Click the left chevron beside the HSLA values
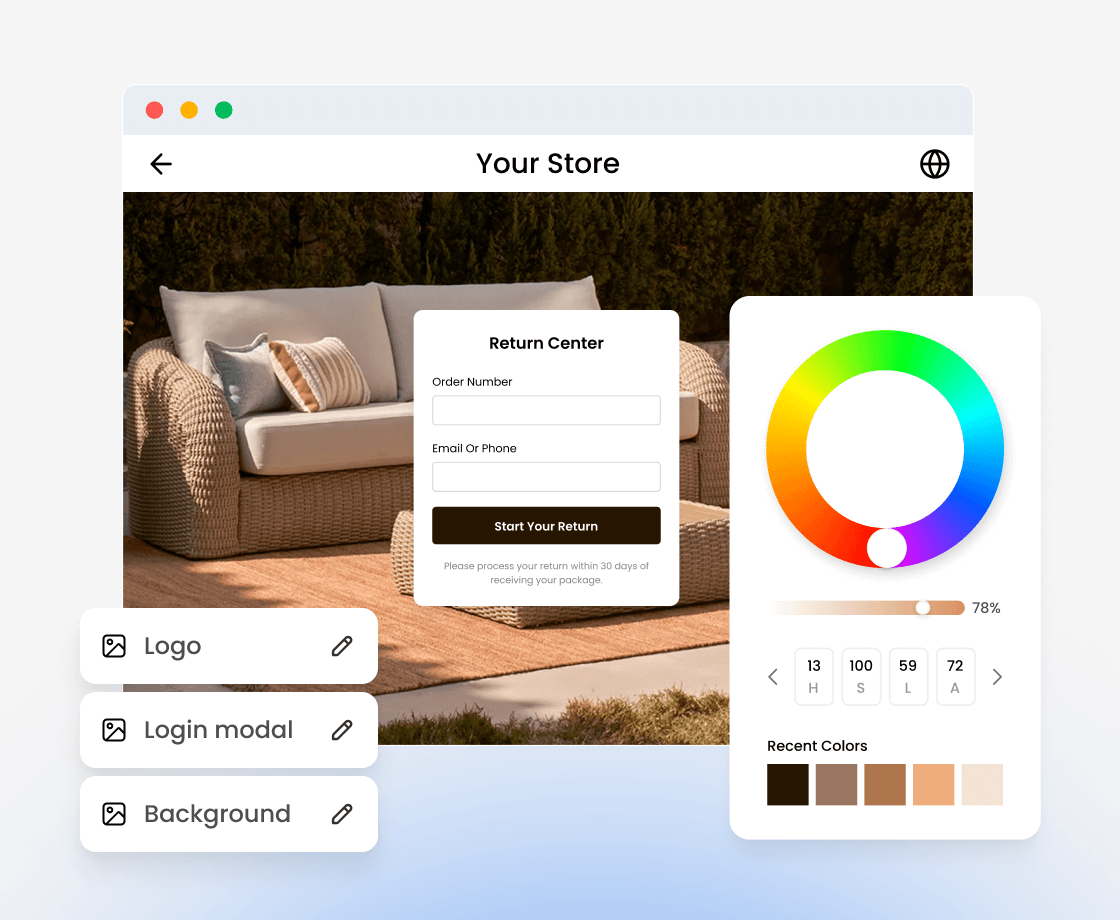The width and height of the screenshot is (1120, 920). (x=773, y=677)
